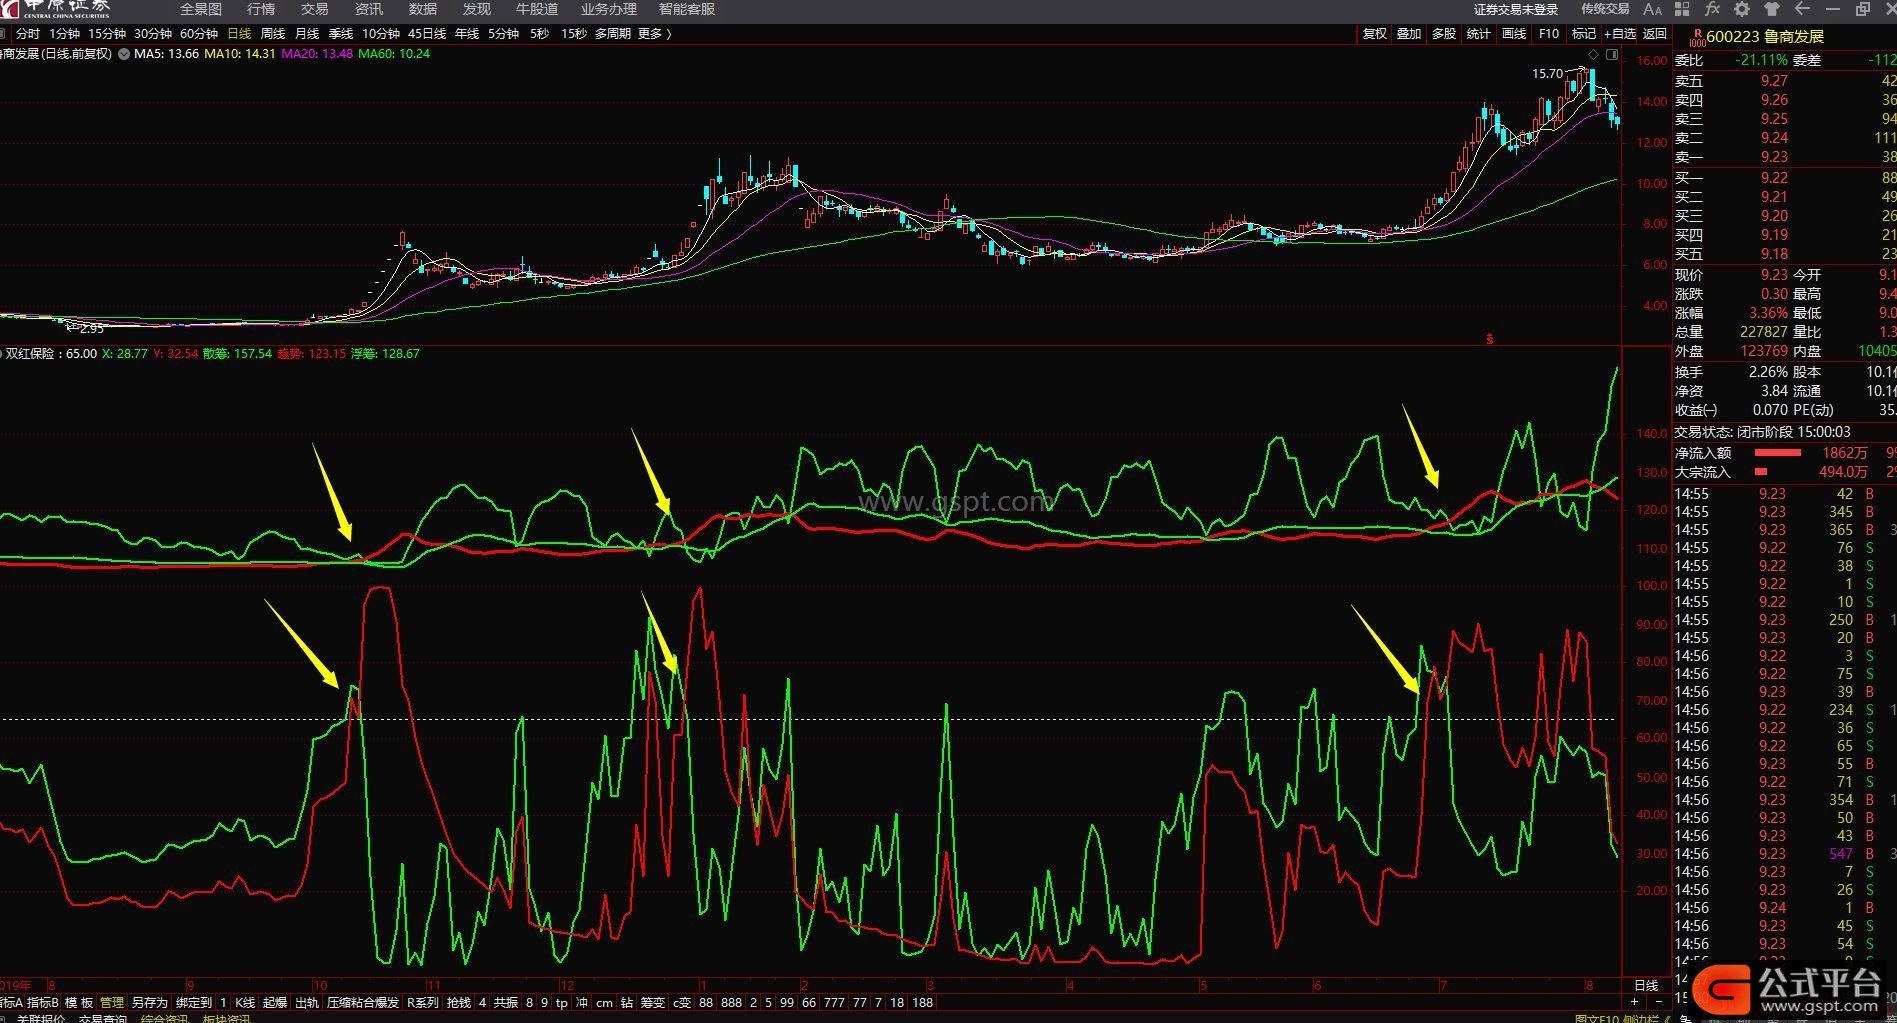1897x1023 pixels.
Task: Select 抢钱 indicator
Action: click(x=459, y=1002)
